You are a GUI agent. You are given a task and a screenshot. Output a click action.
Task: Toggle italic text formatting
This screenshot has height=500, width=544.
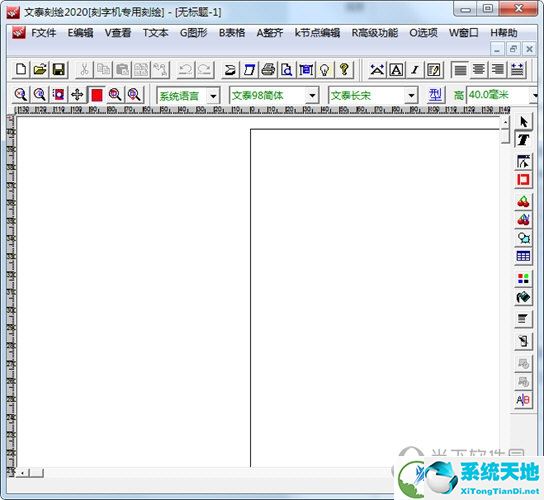pyautogui.click(x=415, y=70)
